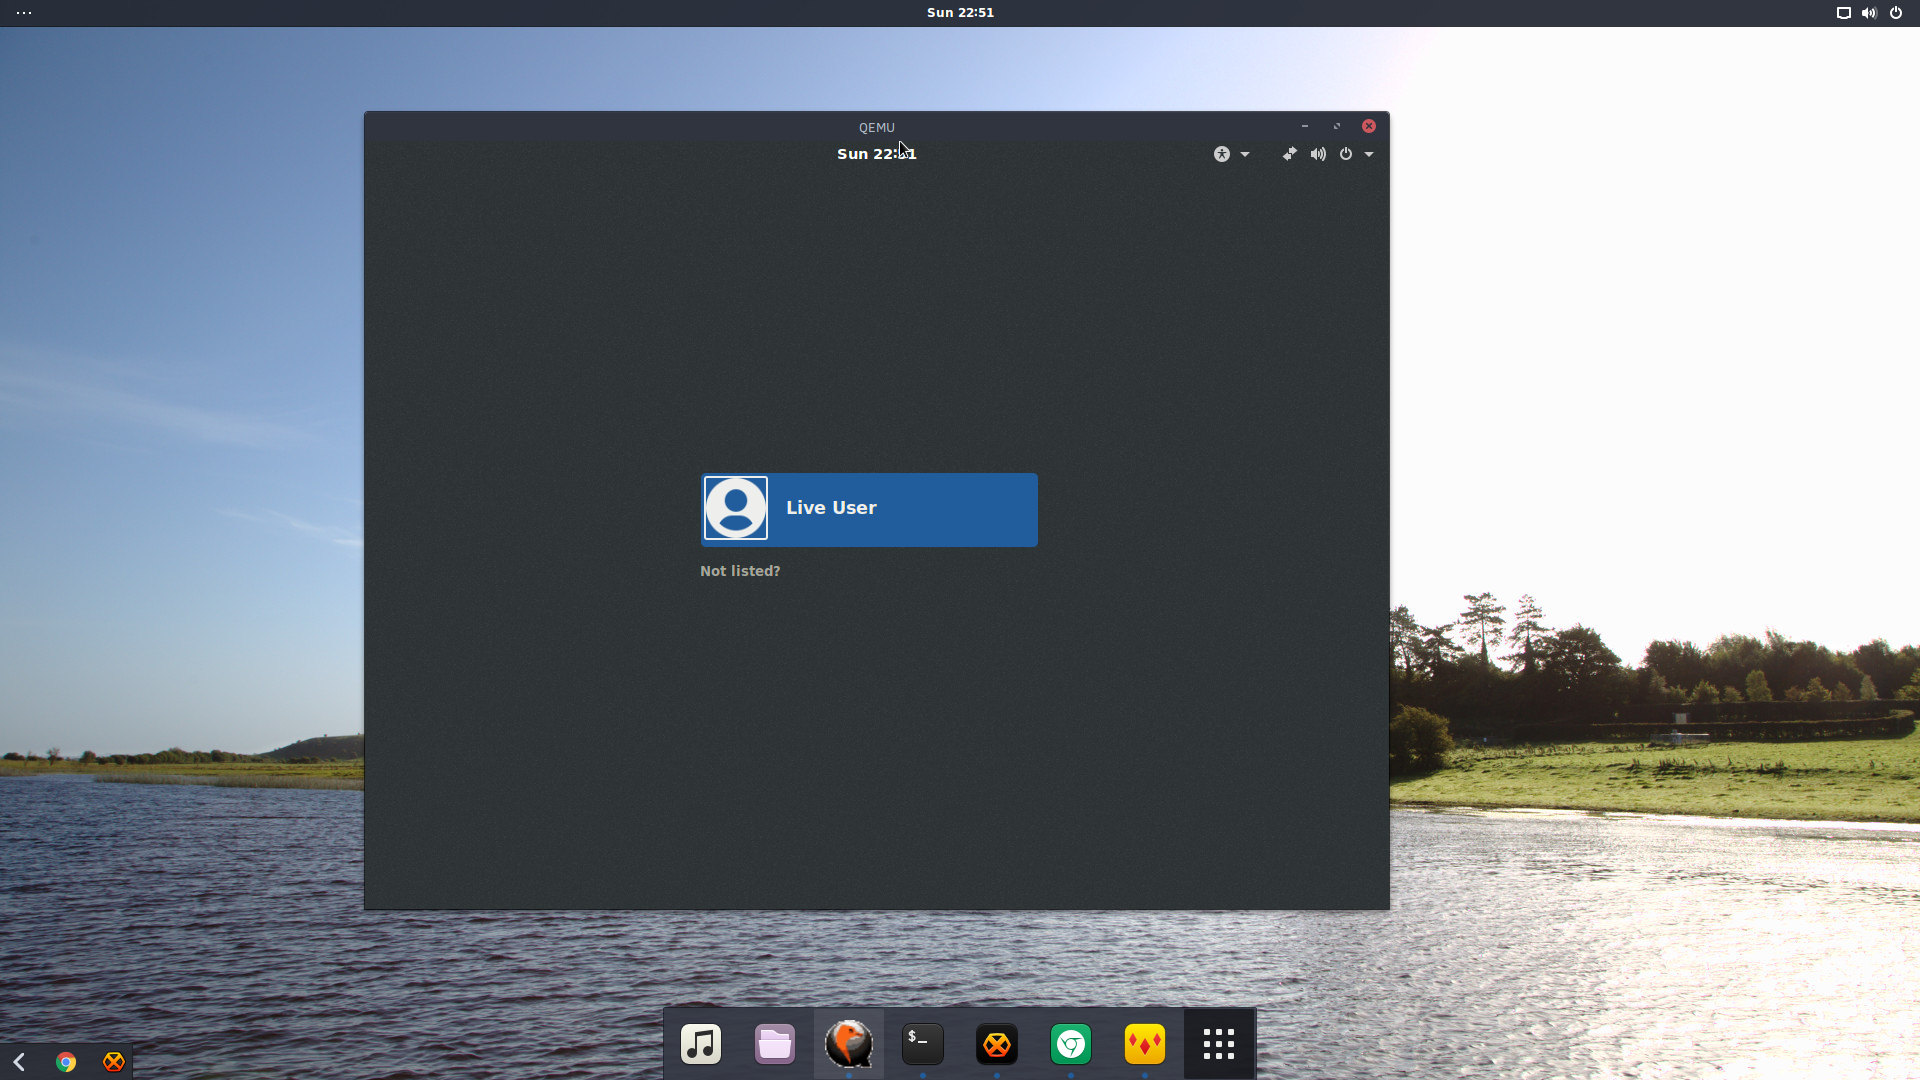This screenshot has width=1920, height=1080.
Task: Select the Live User account
Action: click(869, 509)
